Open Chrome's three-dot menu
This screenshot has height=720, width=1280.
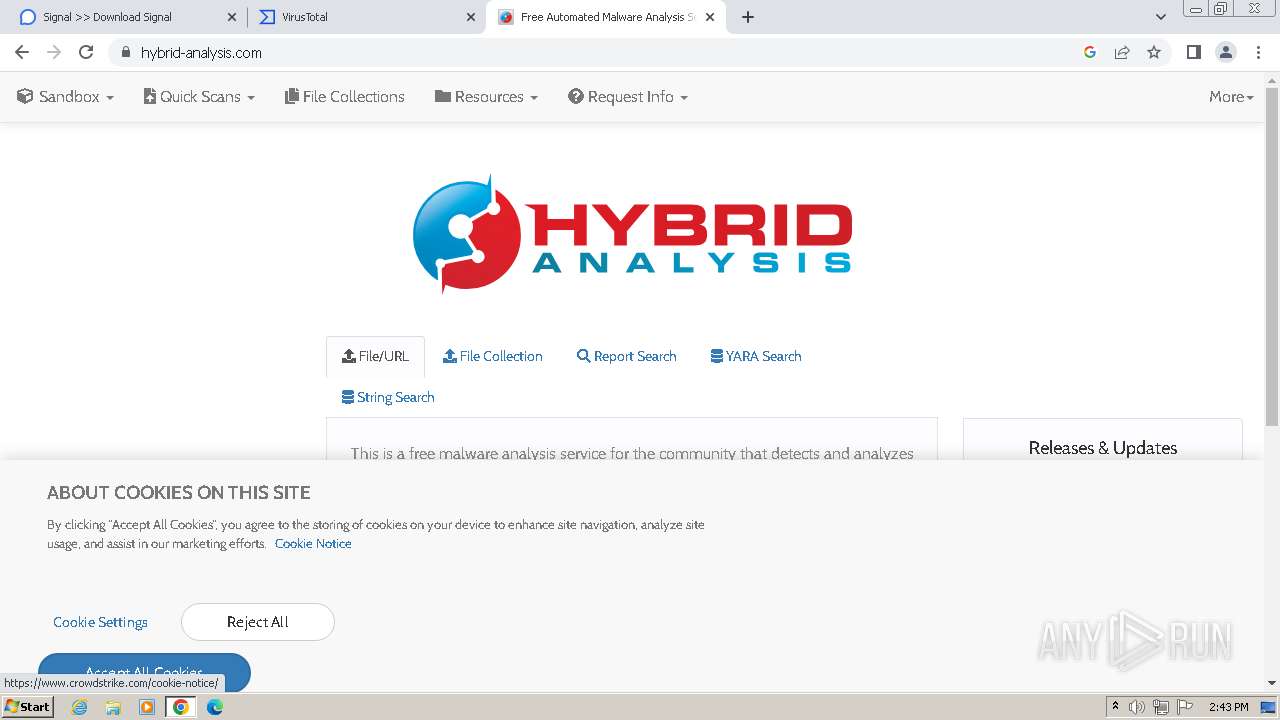coord(1259,52)
